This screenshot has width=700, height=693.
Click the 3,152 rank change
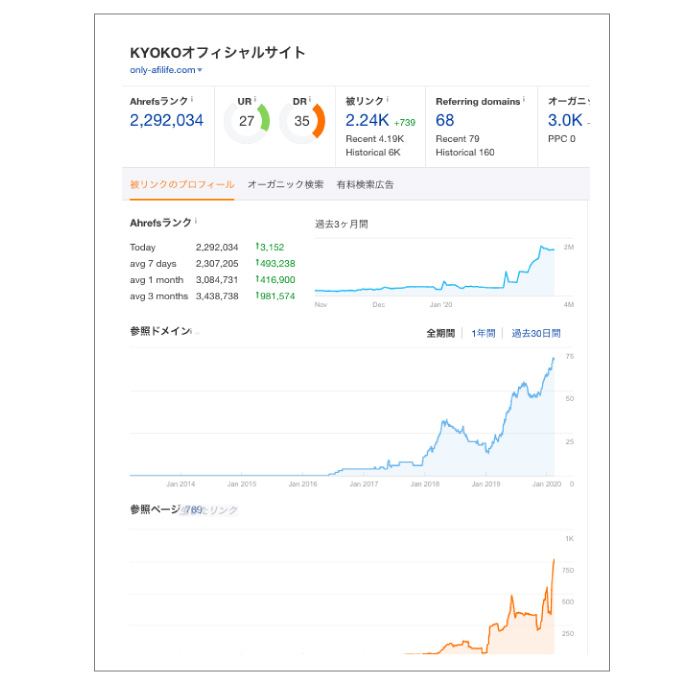(x=270, y=247)
